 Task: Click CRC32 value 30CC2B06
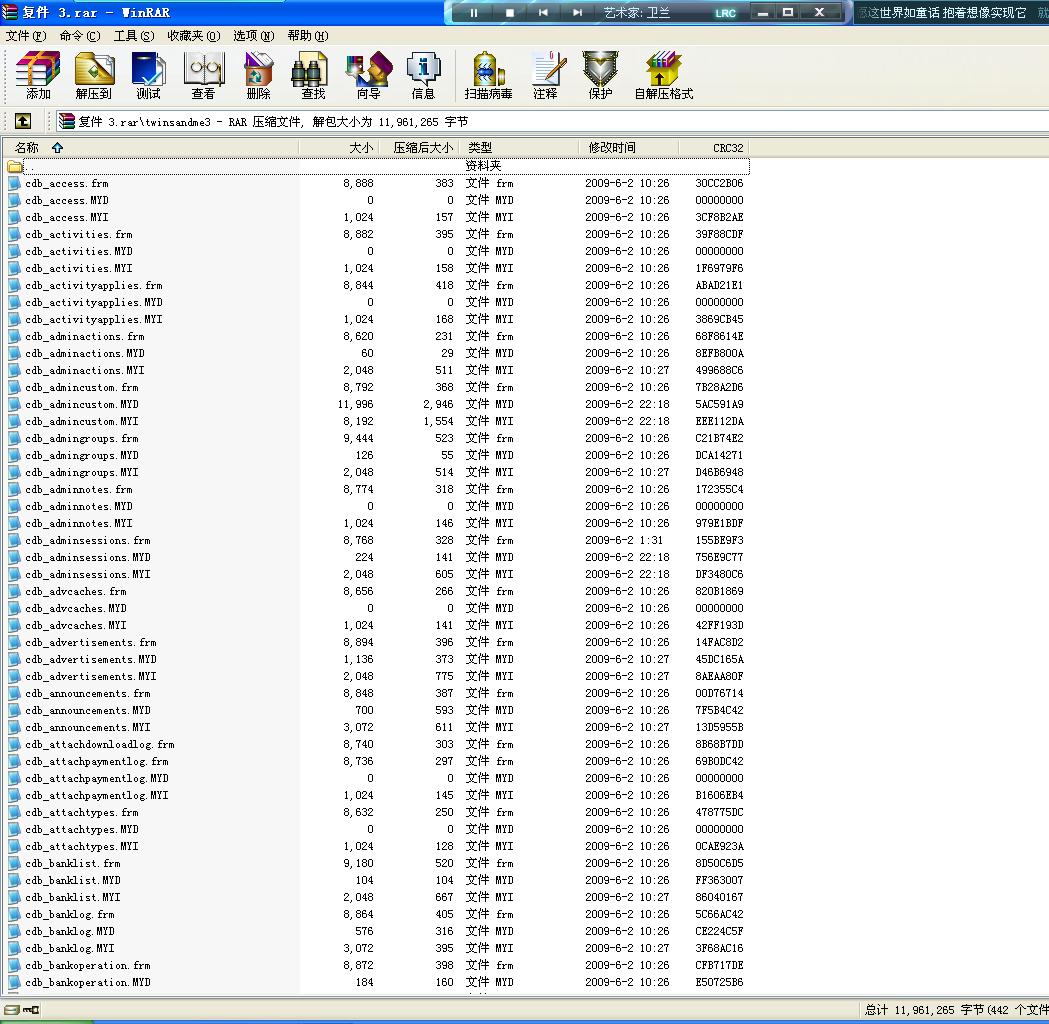tap(719, 183)
